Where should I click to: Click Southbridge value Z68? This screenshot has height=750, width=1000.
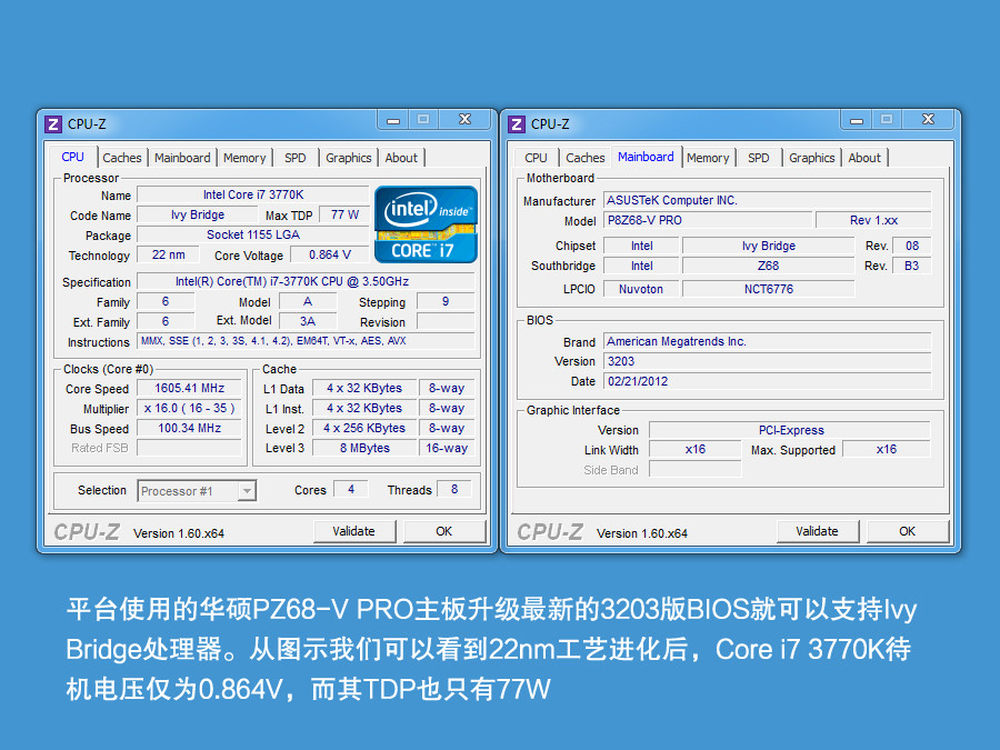768,266
